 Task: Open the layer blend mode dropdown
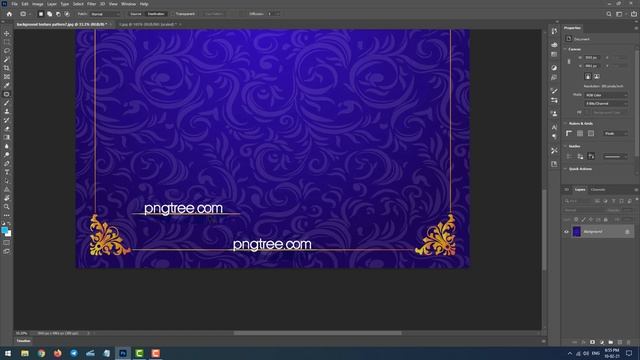click(583, 210)
